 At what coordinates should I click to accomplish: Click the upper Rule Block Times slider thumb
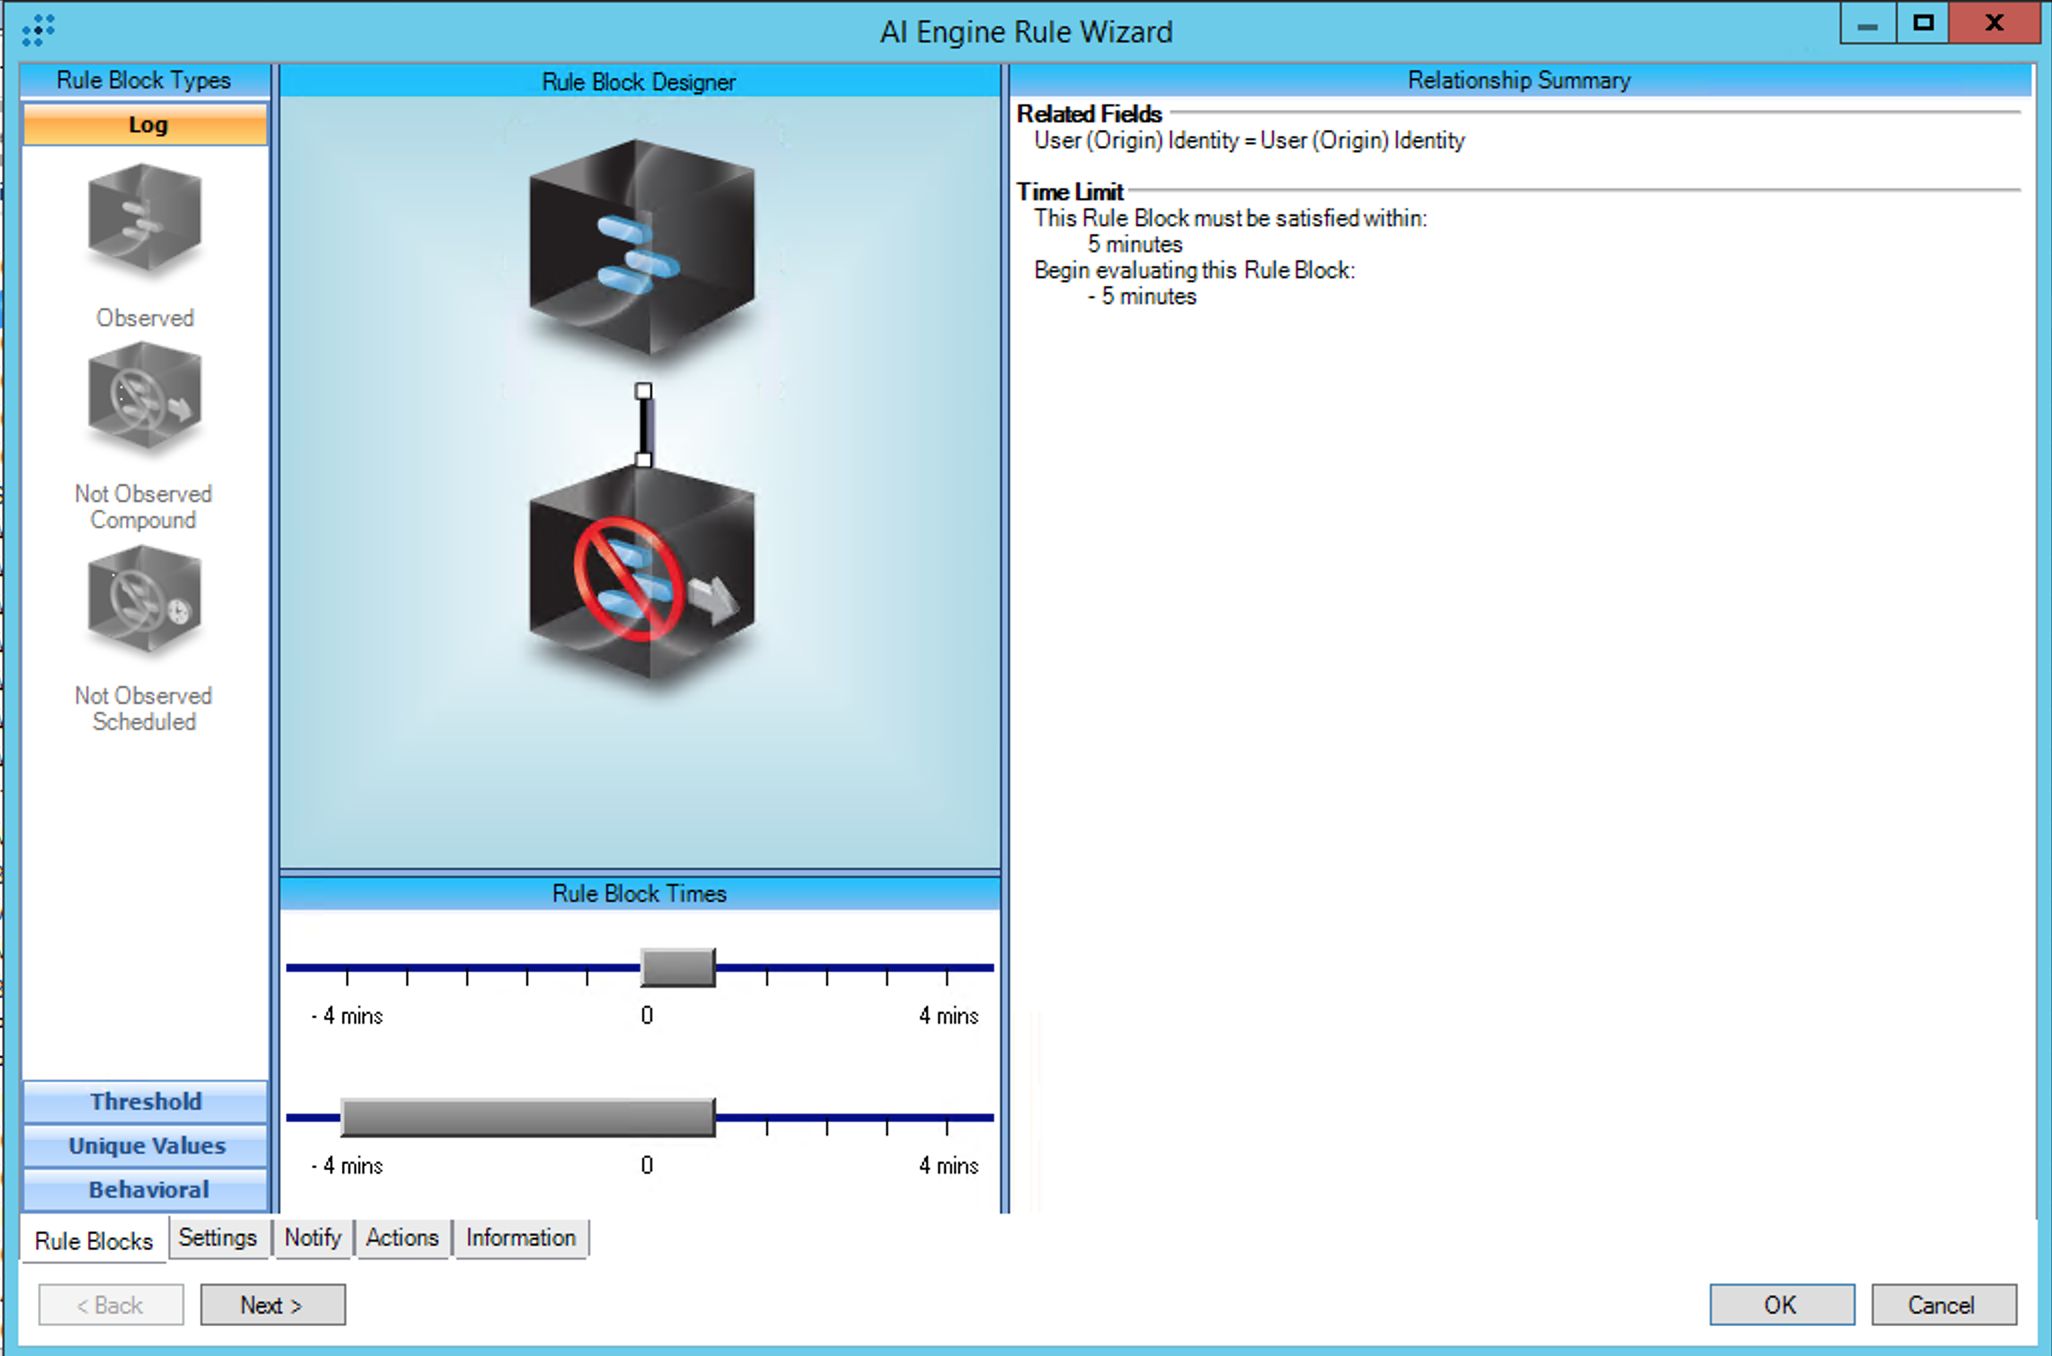click(678, 967)
